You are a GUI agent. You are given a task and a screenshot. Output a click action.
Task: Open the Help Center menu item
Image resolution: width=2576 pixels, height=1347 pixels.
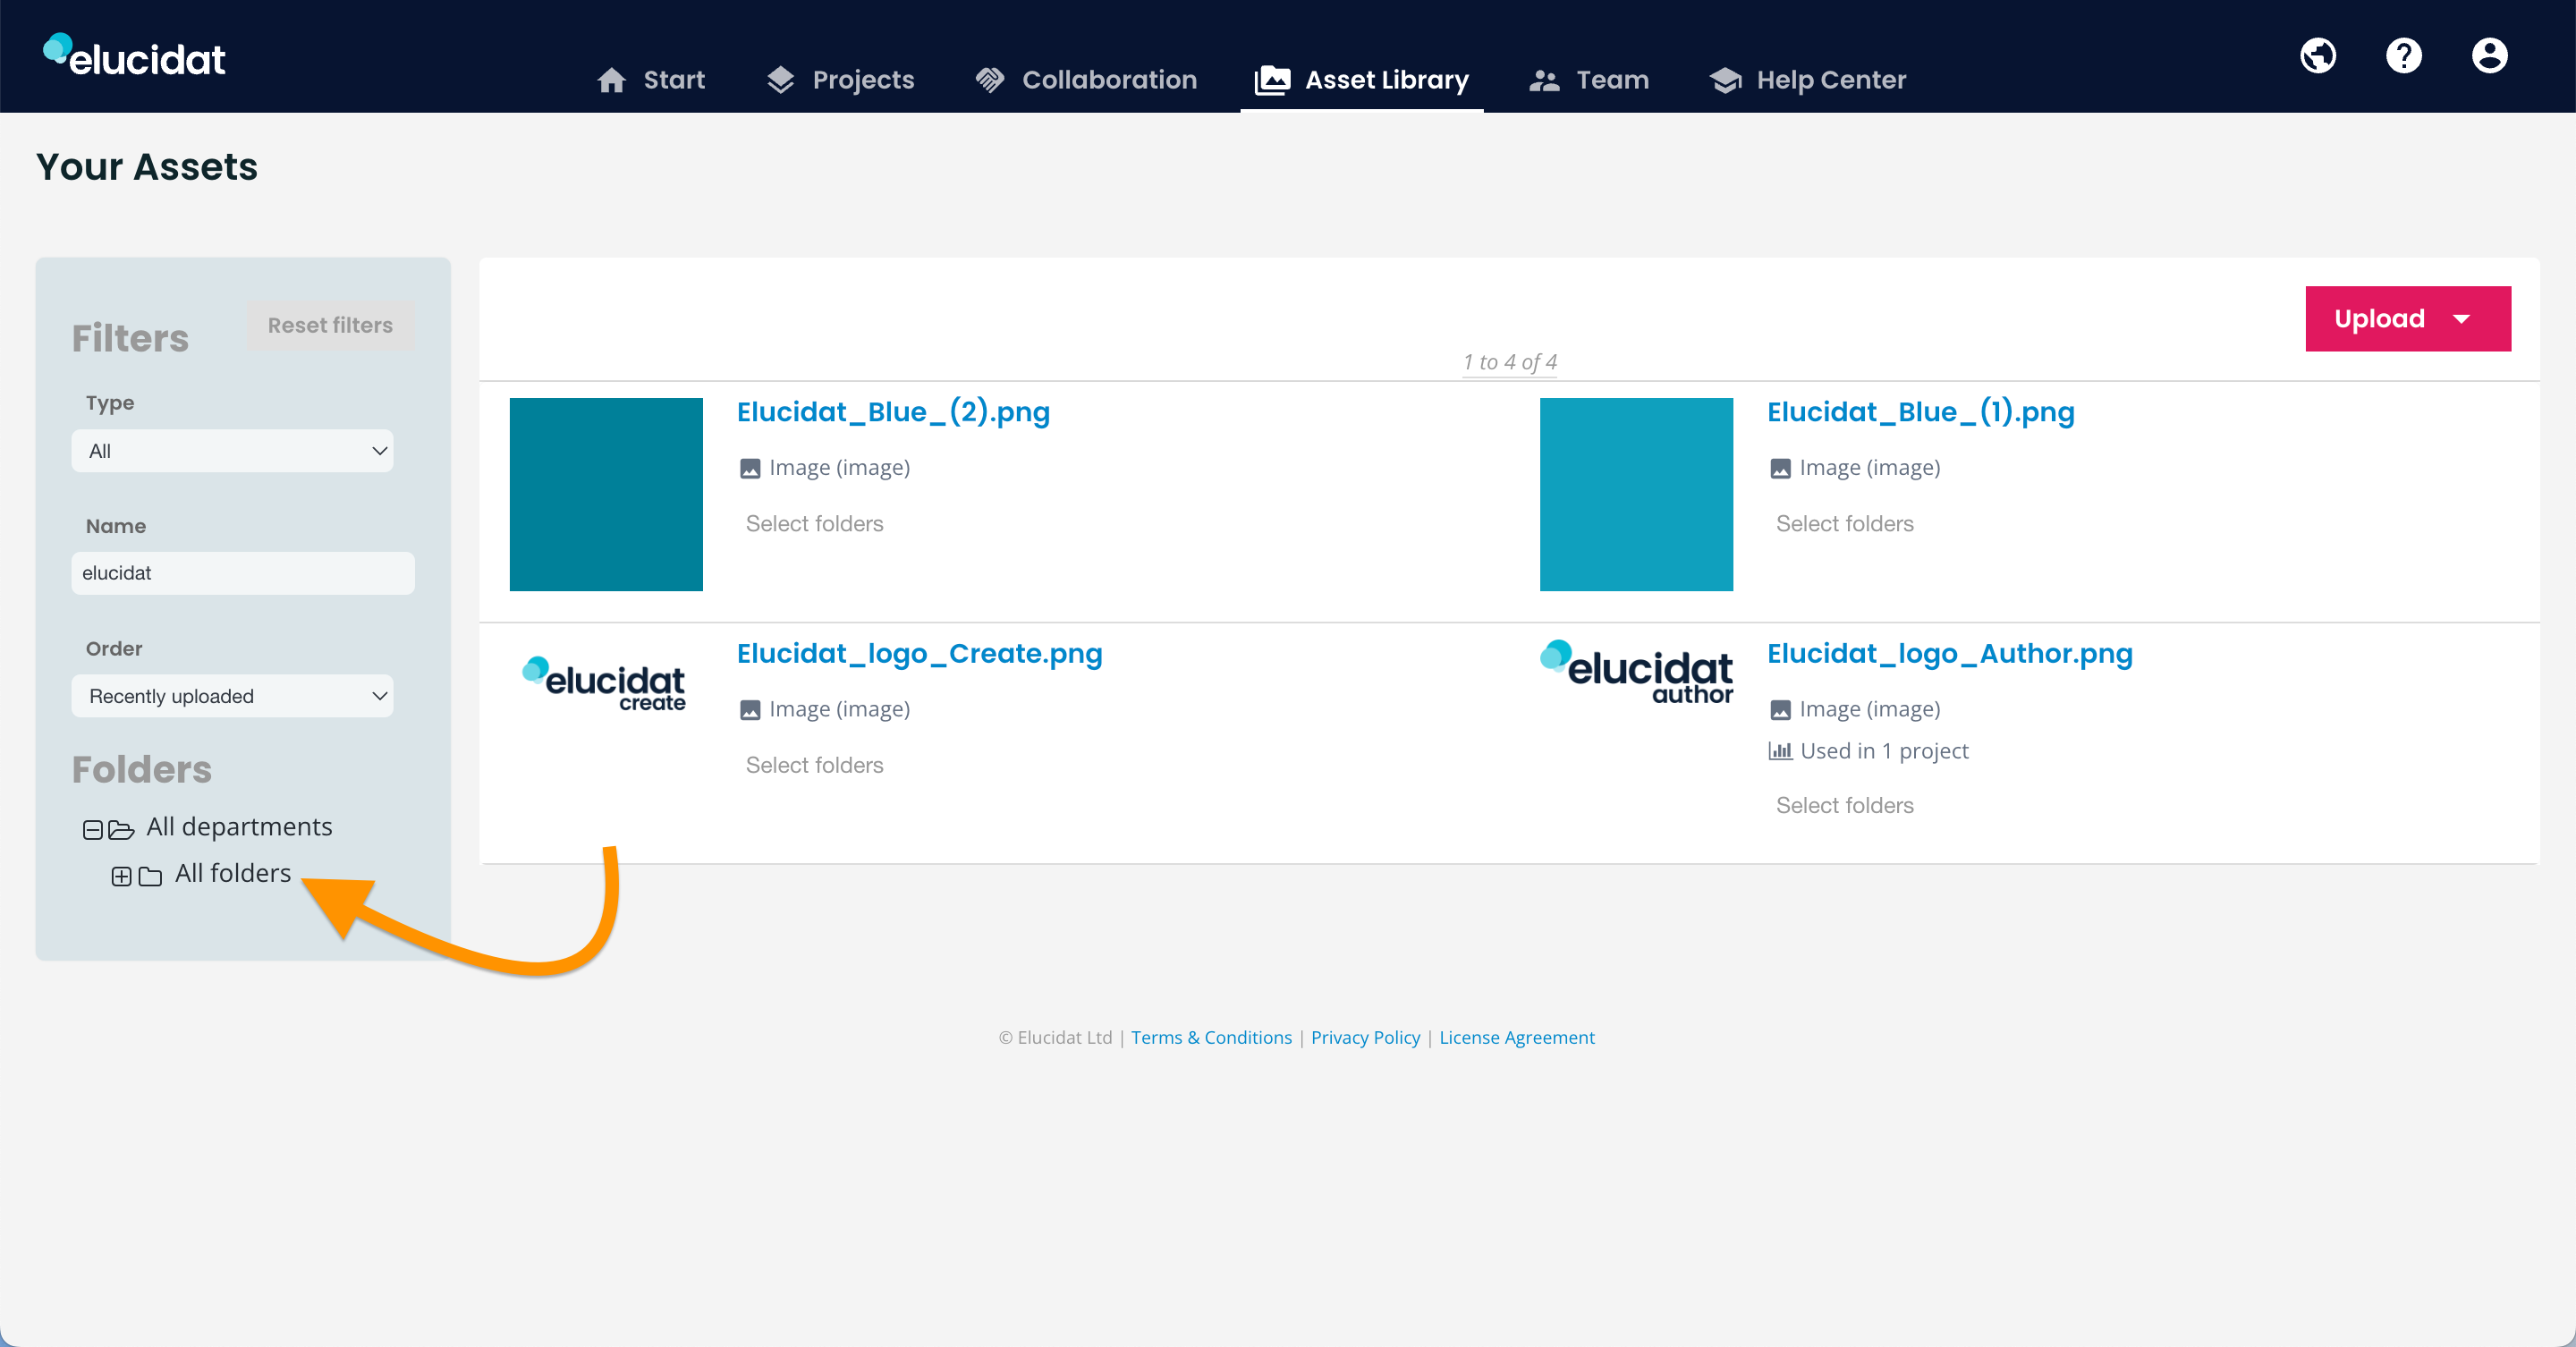[1808, 80]
